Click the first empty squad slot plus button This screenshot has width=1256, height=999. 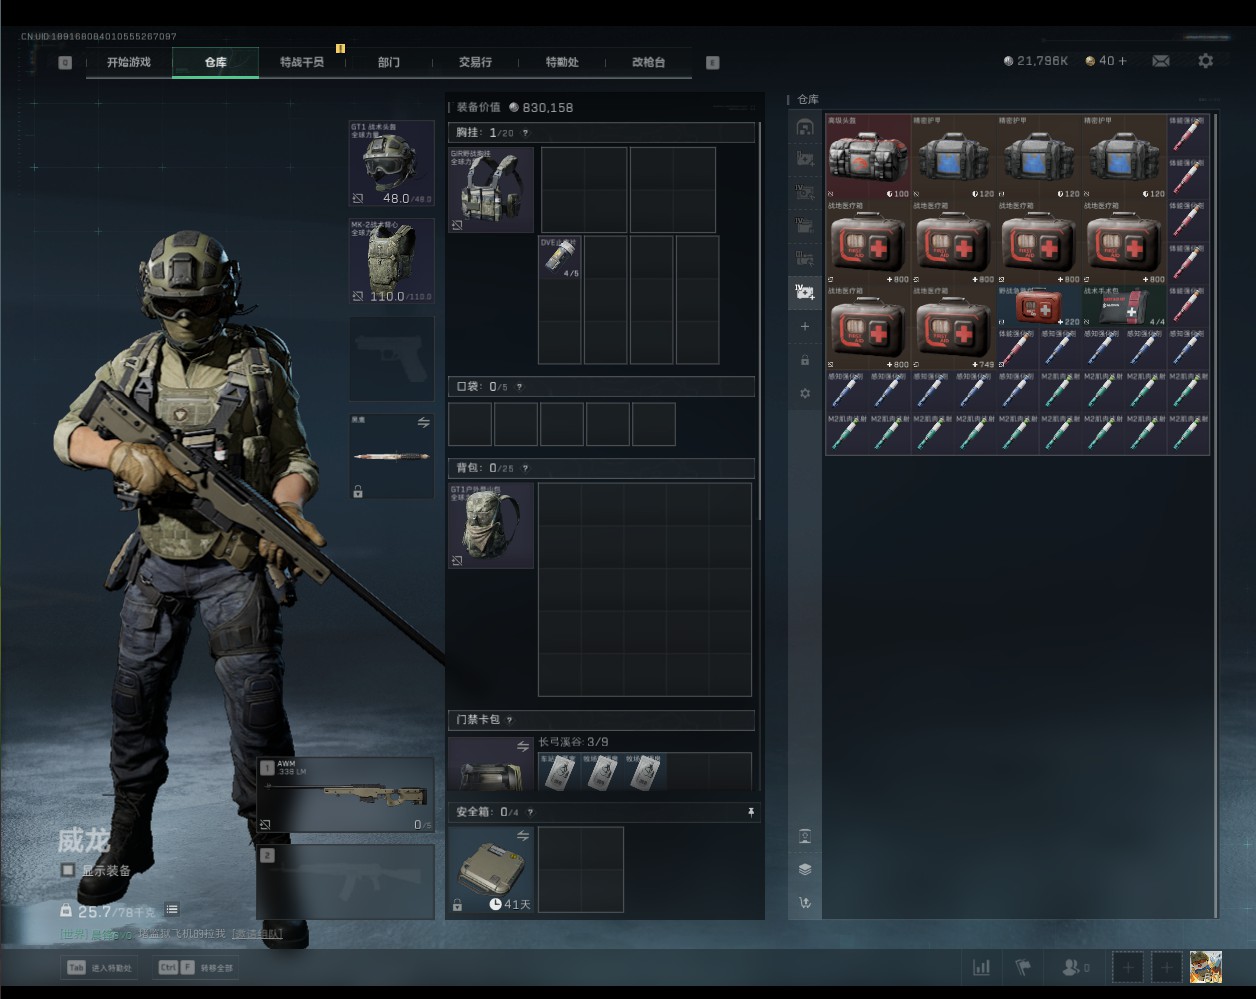click(x=1128, y=967)
